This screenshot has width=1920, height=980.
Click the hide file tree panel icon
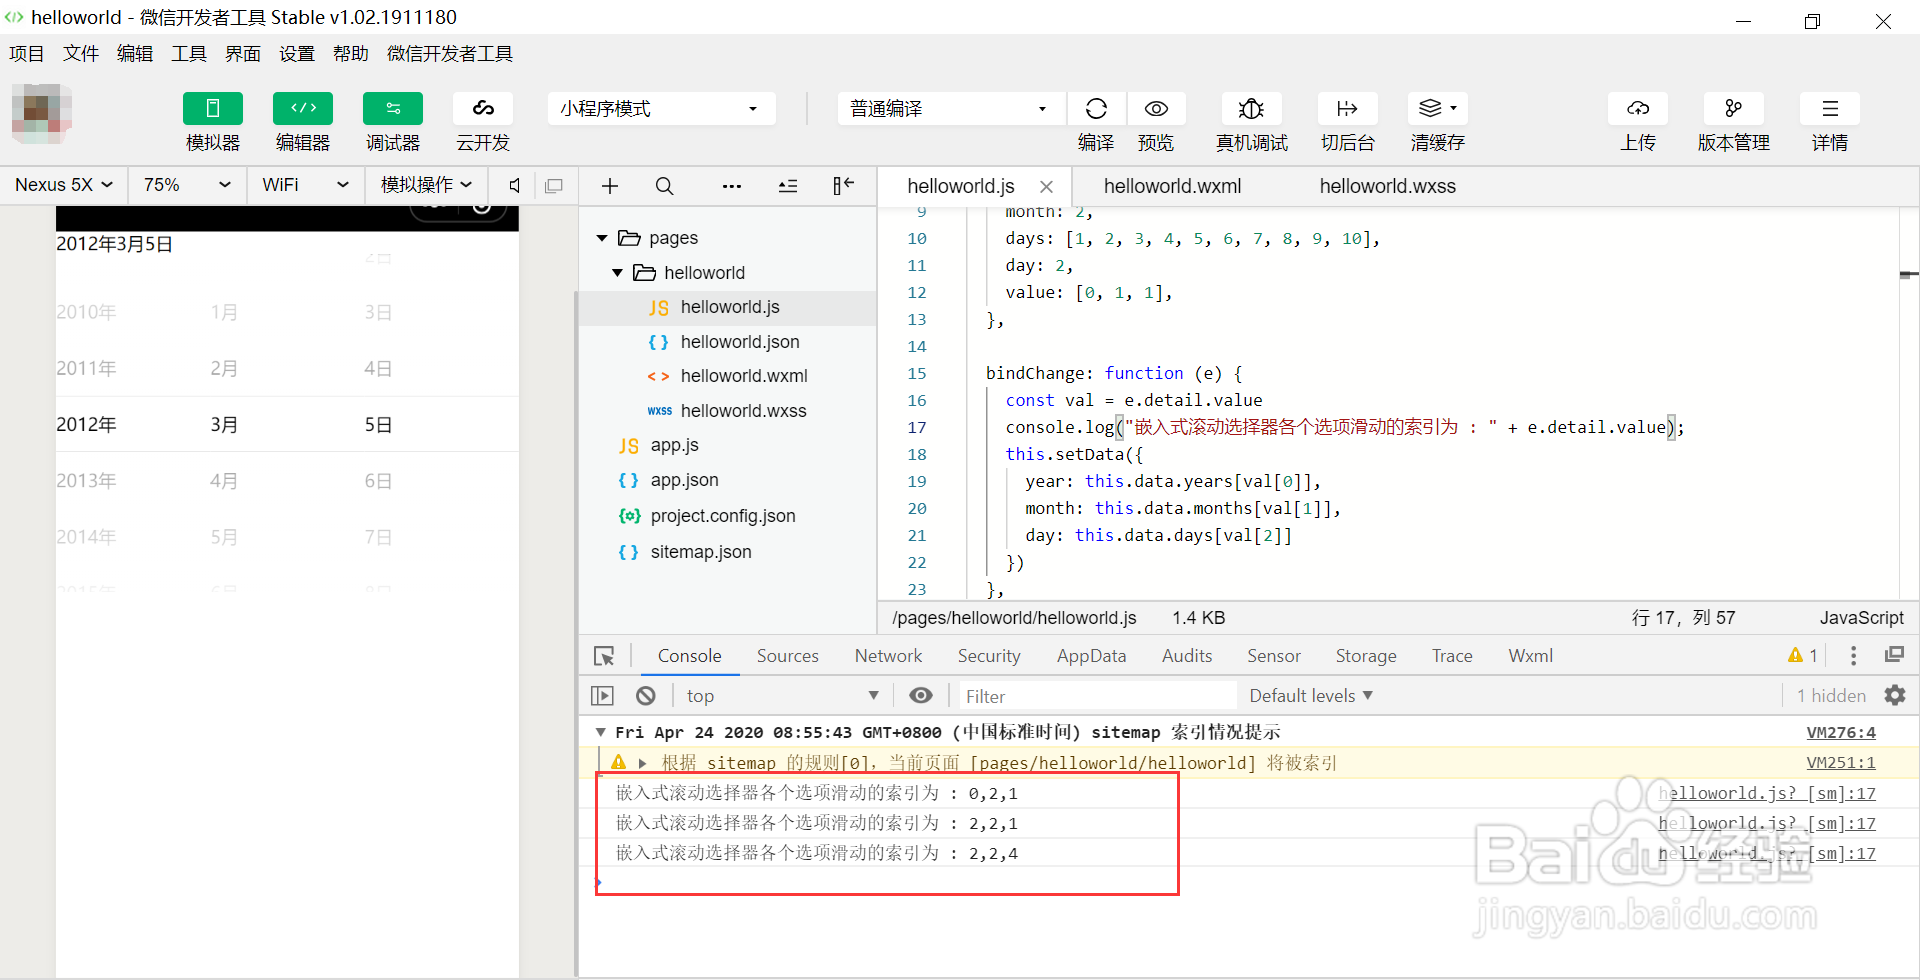[843, 185]
